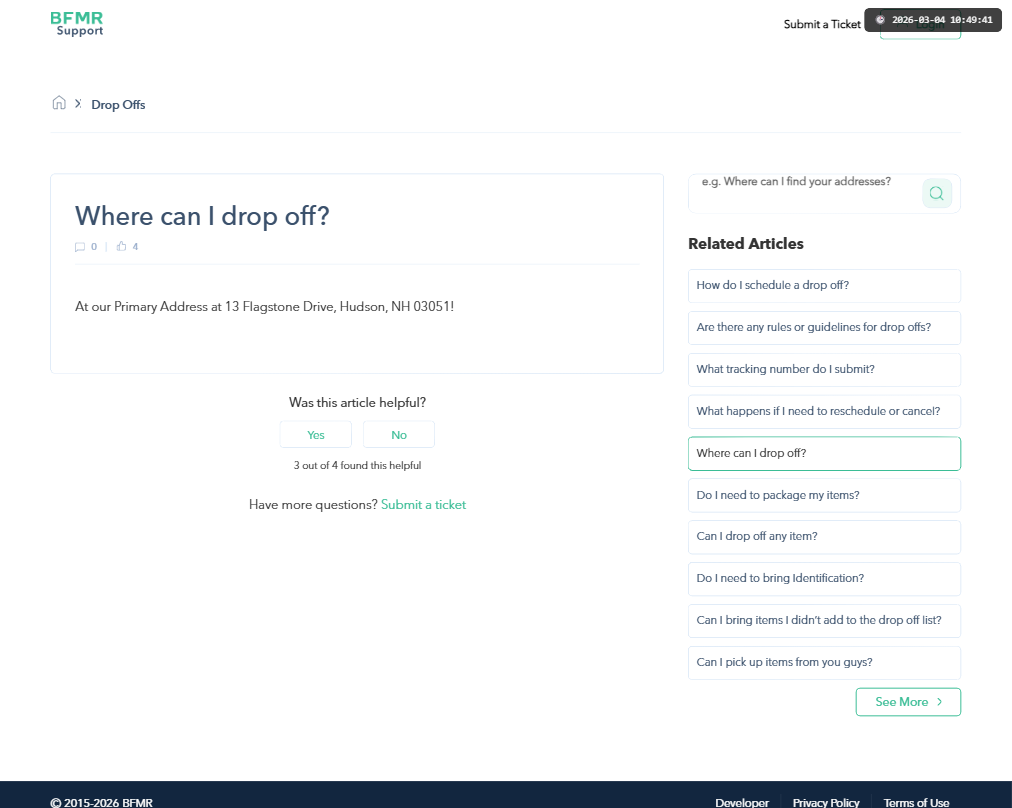The image size is (1012, 808).
Task: Open 'What happens if I need to reschedule' article
Action: 824,412
